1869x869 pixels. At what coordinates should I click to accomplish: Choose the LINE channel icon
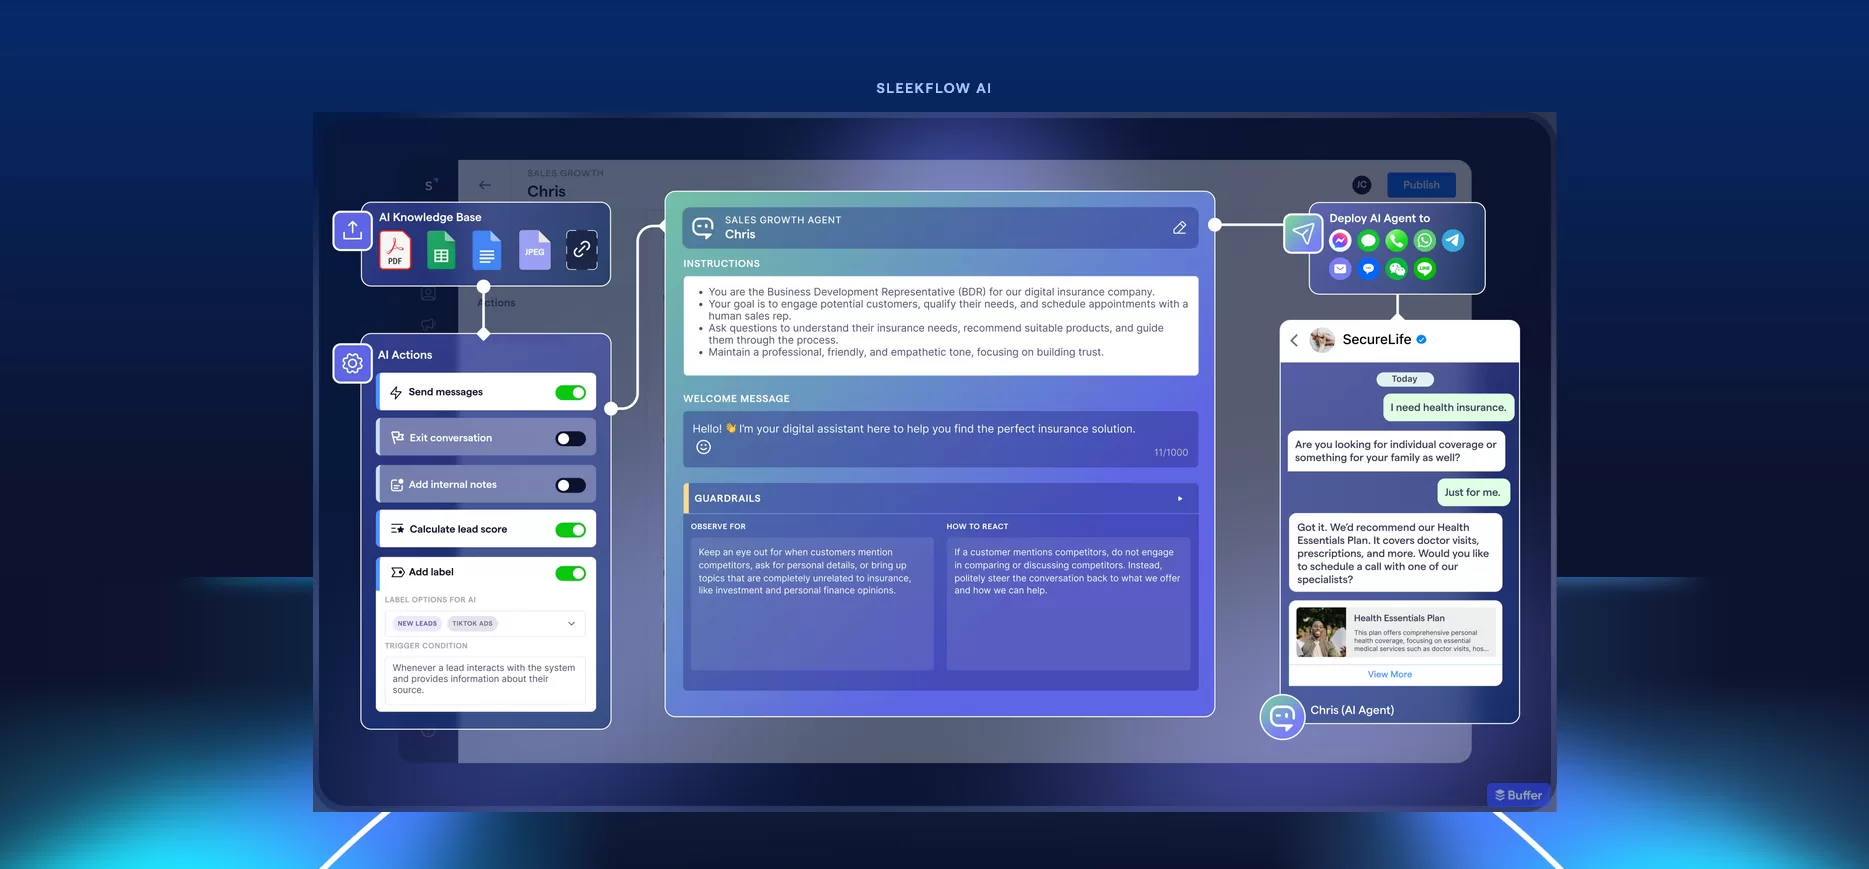click(1425, 269)
